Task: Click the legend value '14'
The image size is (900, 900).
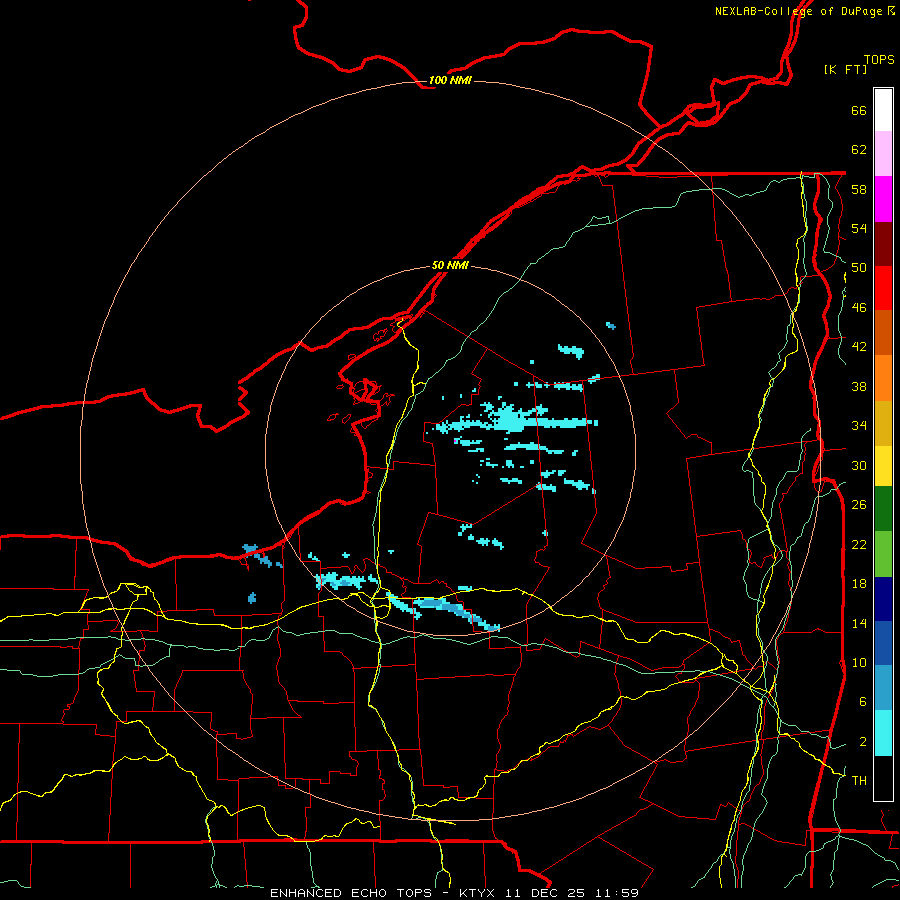Action: 859,623
